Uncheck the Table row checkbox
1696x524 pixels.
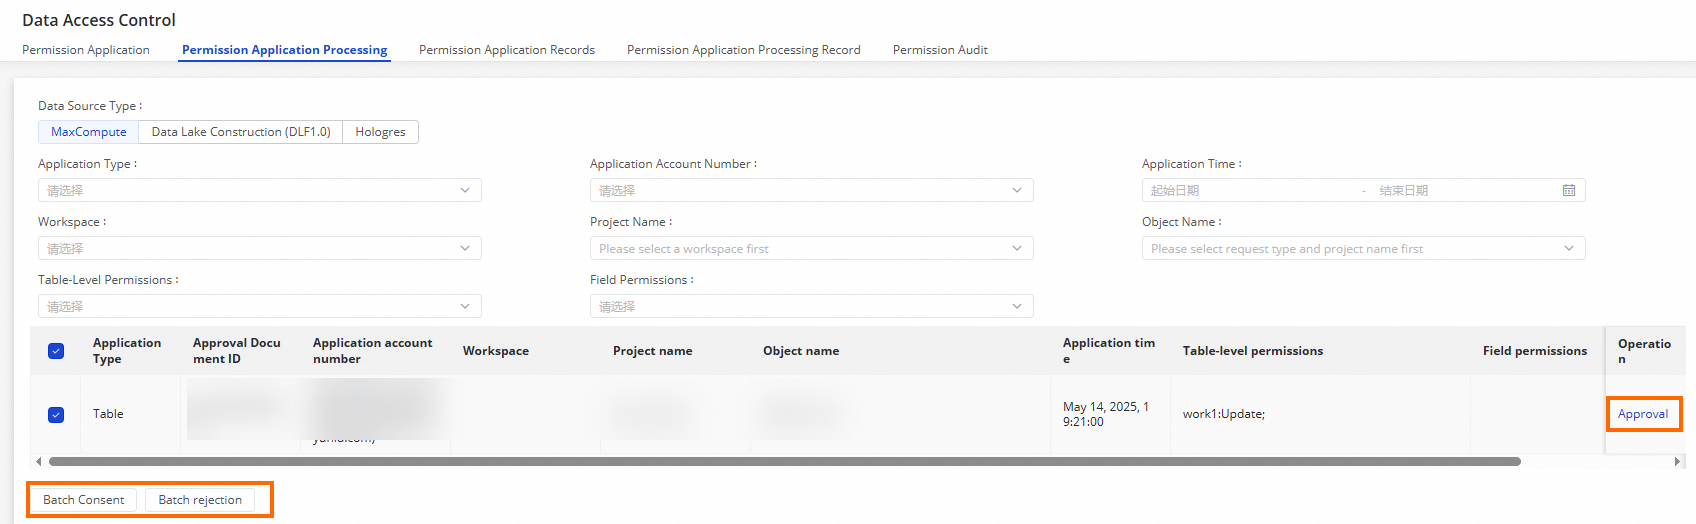(x=56, y=414)
